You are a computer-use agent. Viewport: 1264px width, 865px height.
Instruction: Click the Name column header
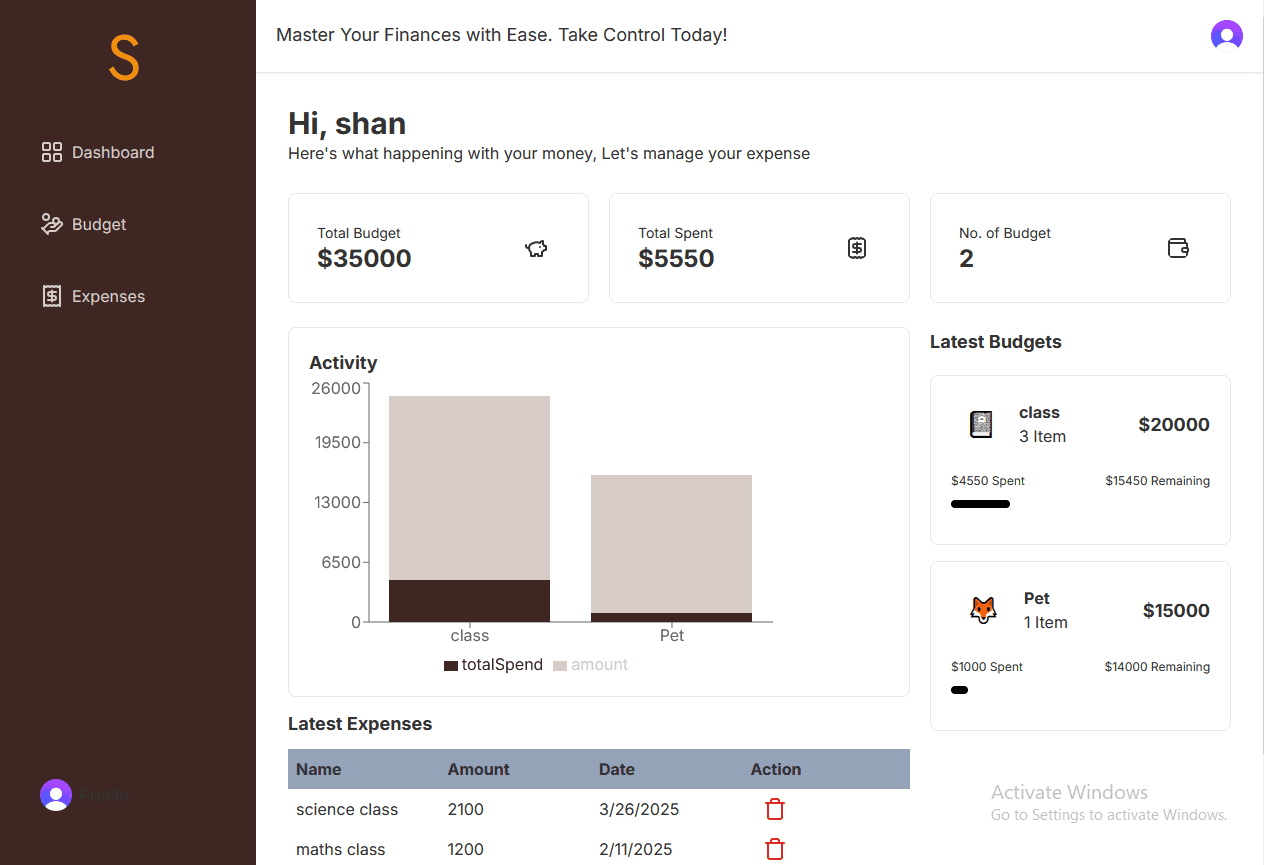coord(318,769)
